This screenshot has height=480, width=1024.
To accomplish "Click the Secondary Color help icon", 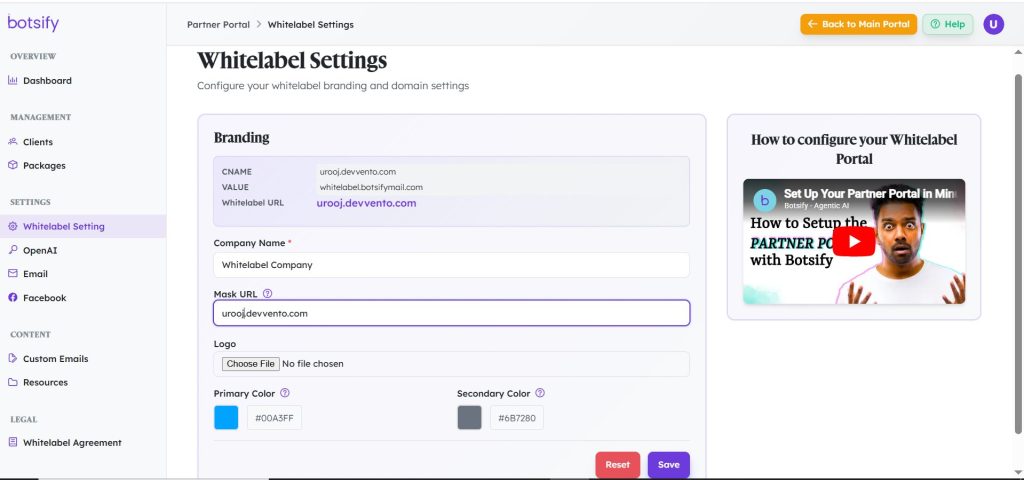I will pyautogui.click(x=540, y=393).
